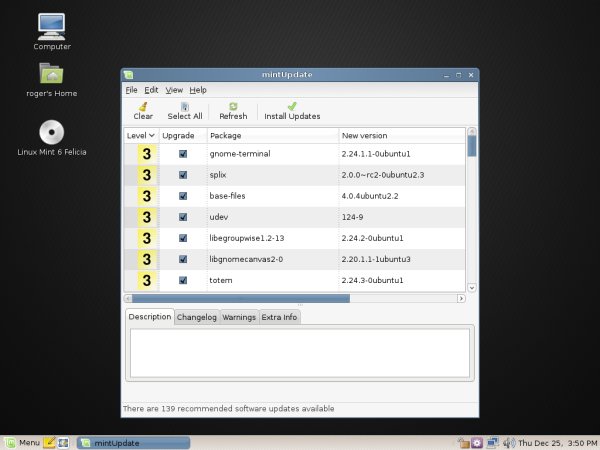
Task: Click the date and time clock
Action: [558, 443]
